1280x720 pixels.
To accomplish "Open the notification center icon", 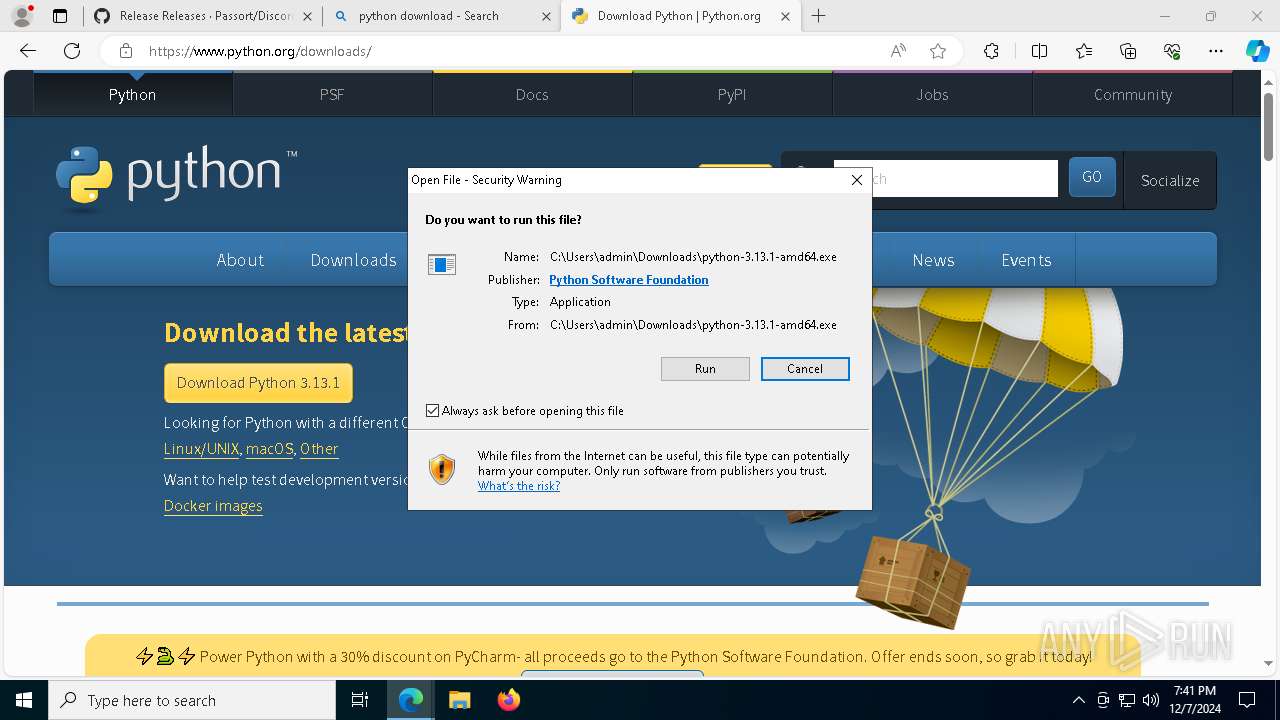I will pos(1247,700).
